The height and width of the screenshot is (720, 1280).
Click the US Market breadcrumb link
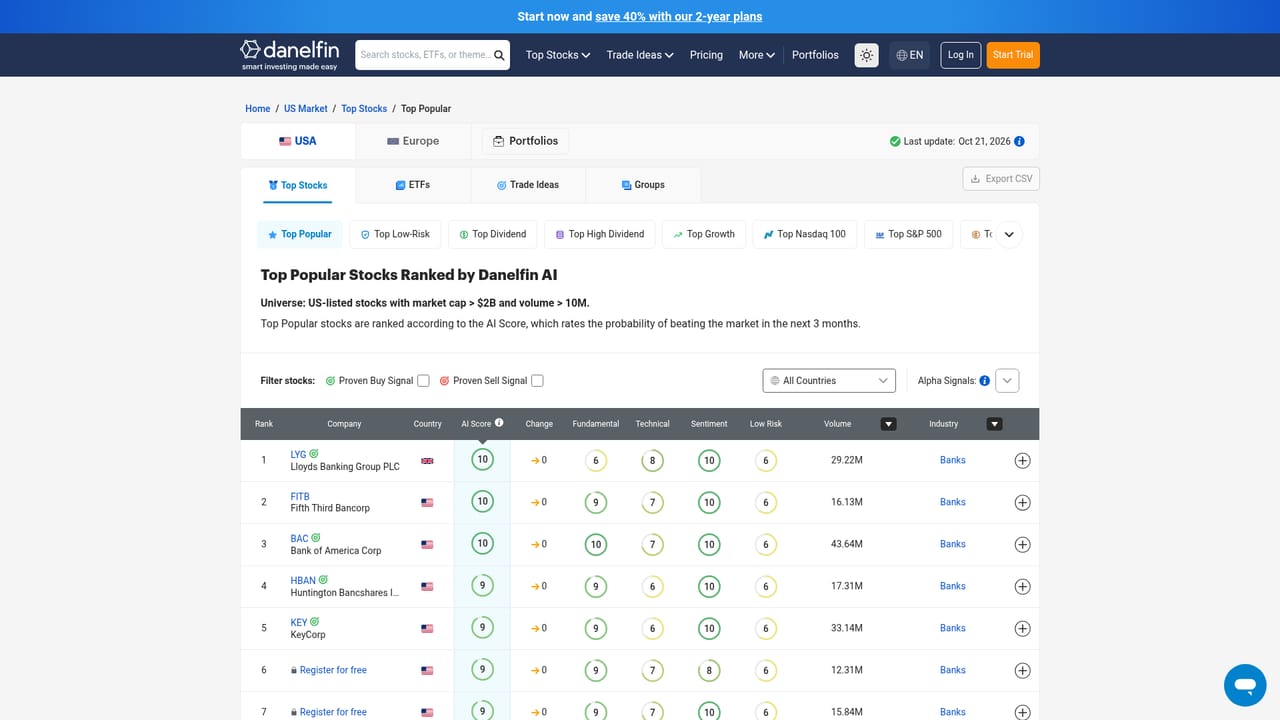pyautogui.click(x=306, y=108)
